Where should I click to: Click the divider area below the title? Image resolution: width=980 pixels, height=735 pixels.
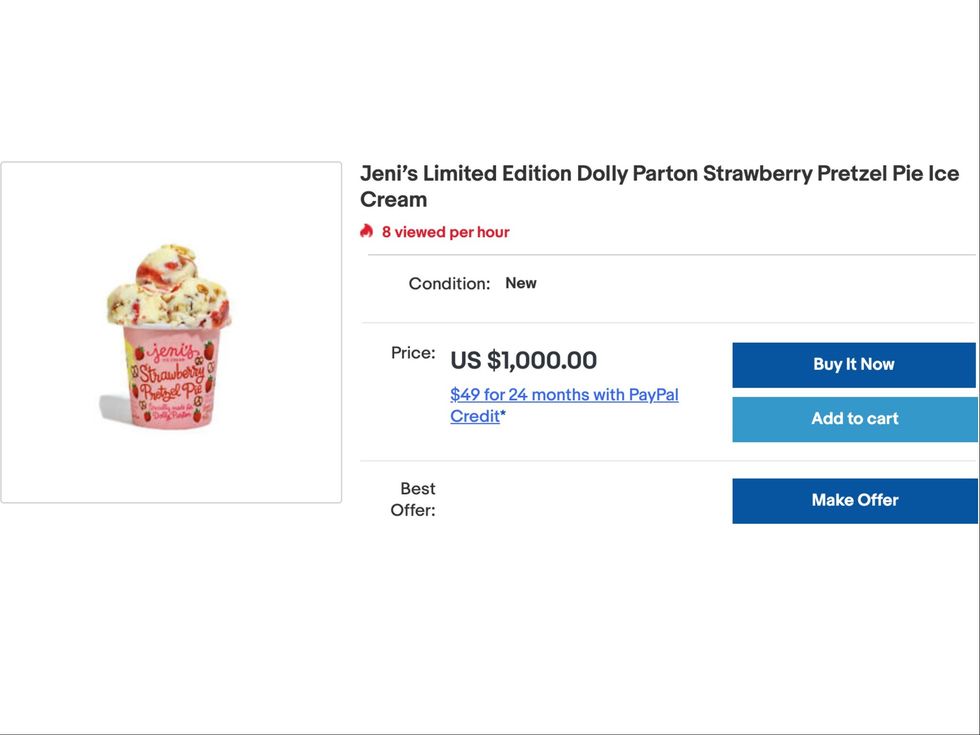tap(670, 257)
